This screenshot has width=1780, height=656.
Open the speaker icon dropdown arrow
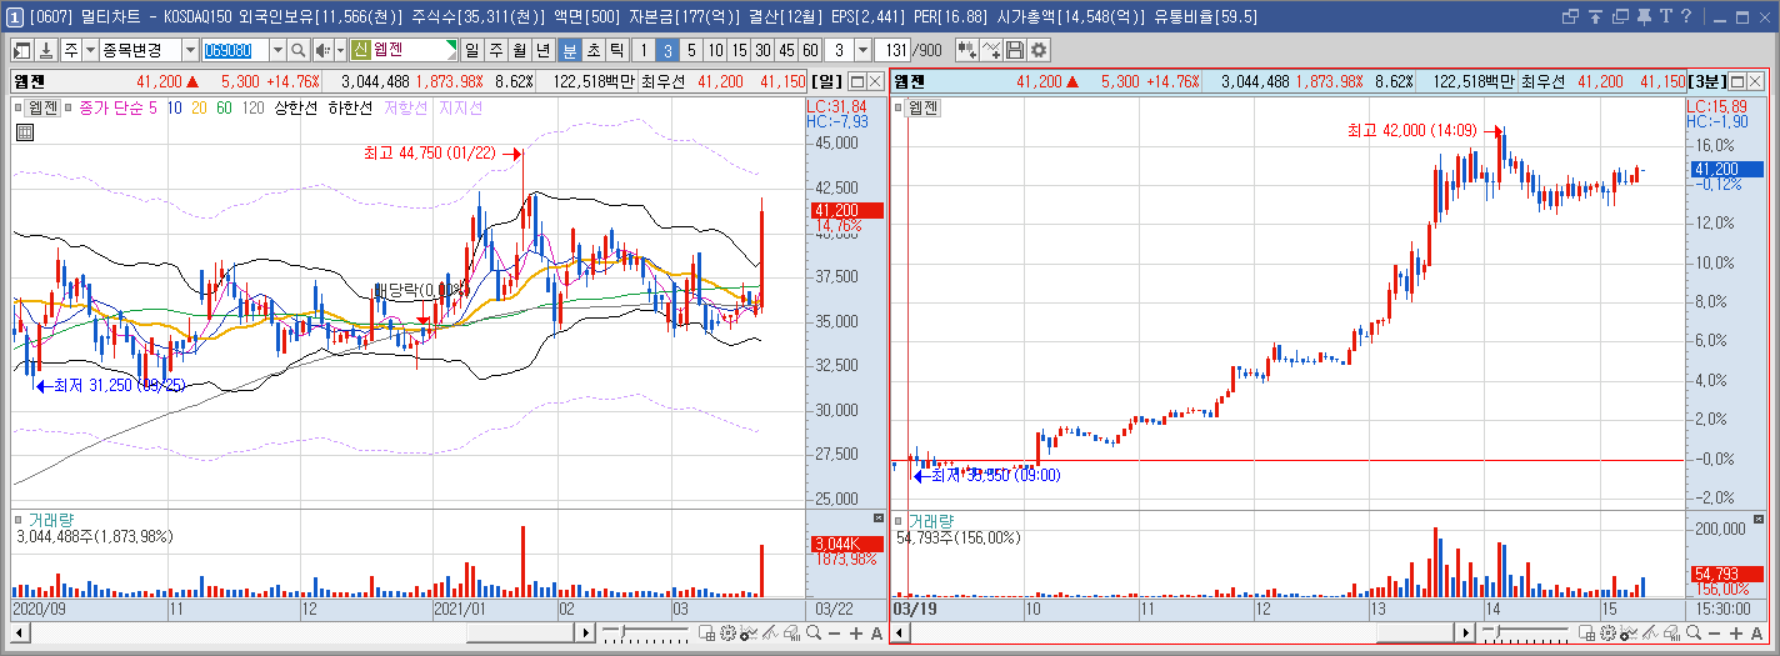[340, 50]
